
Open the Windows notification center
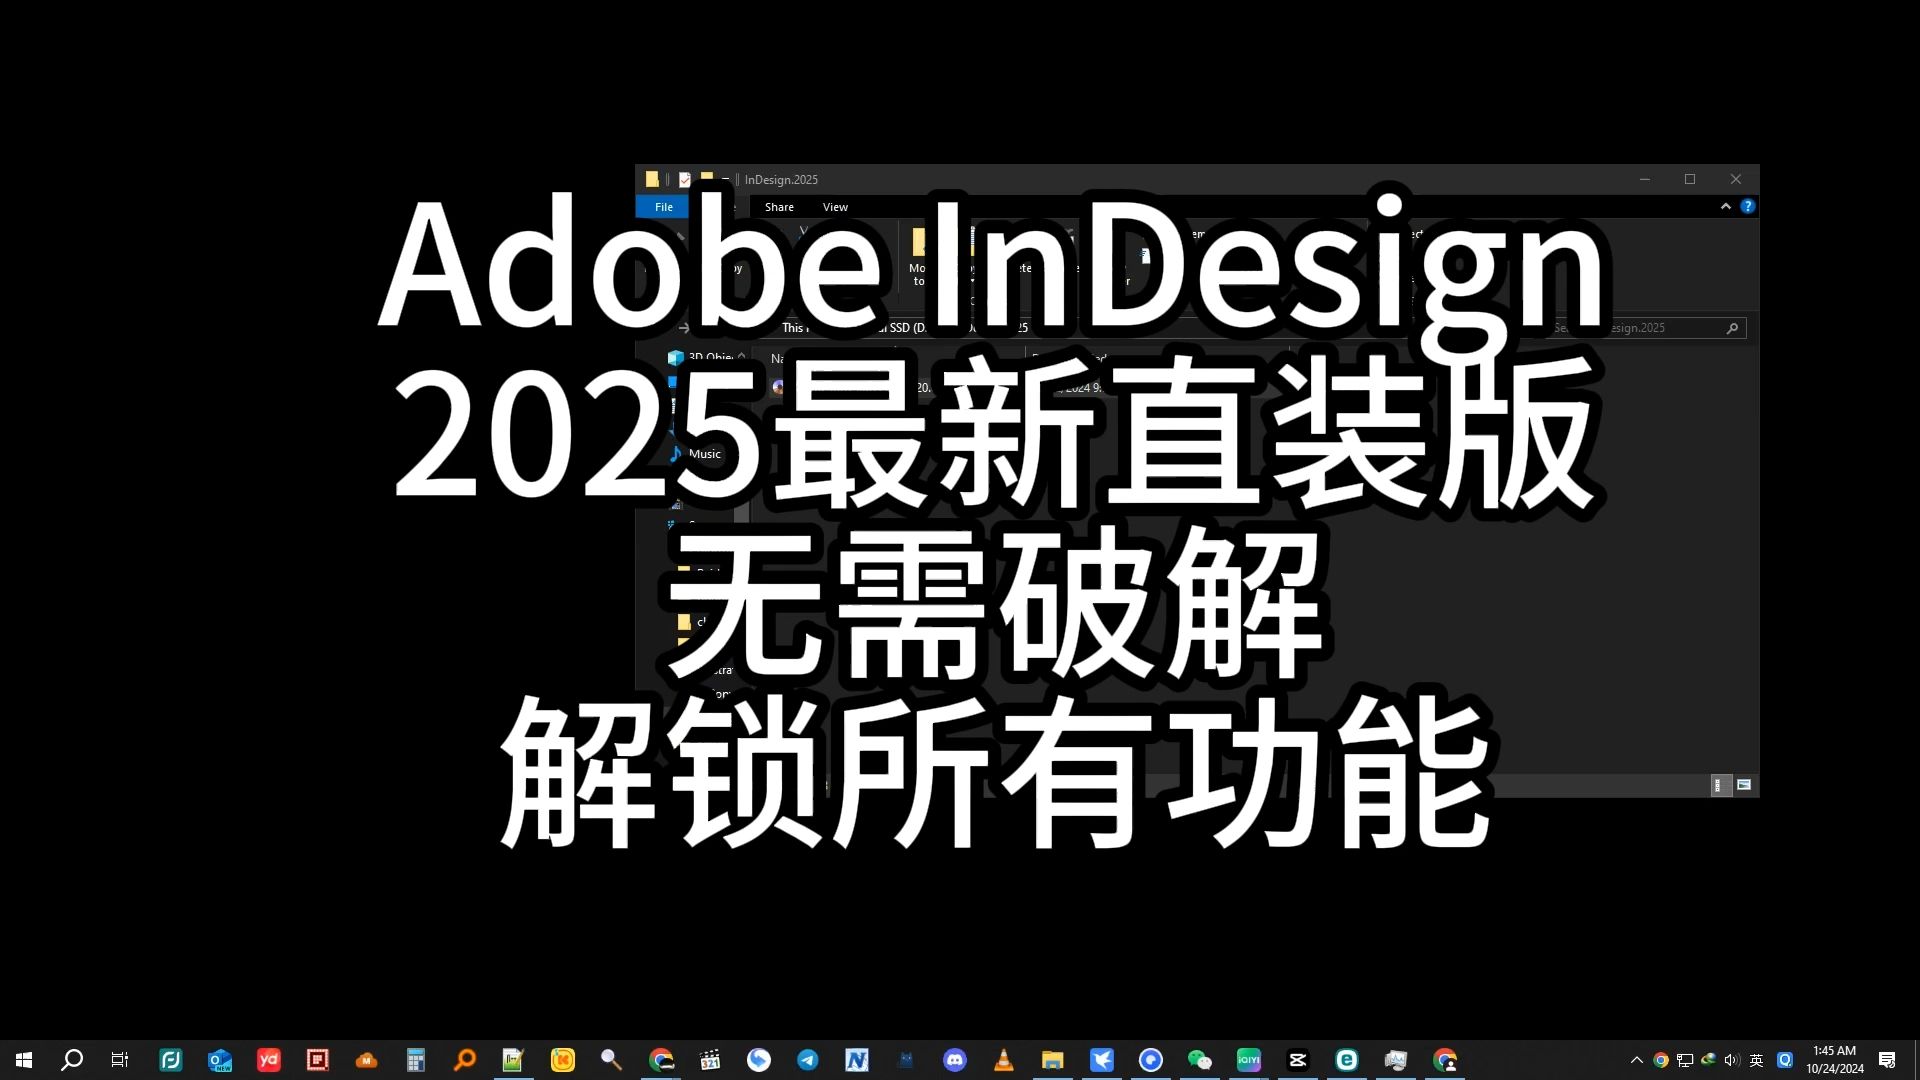click(x=1887, y=1060)
